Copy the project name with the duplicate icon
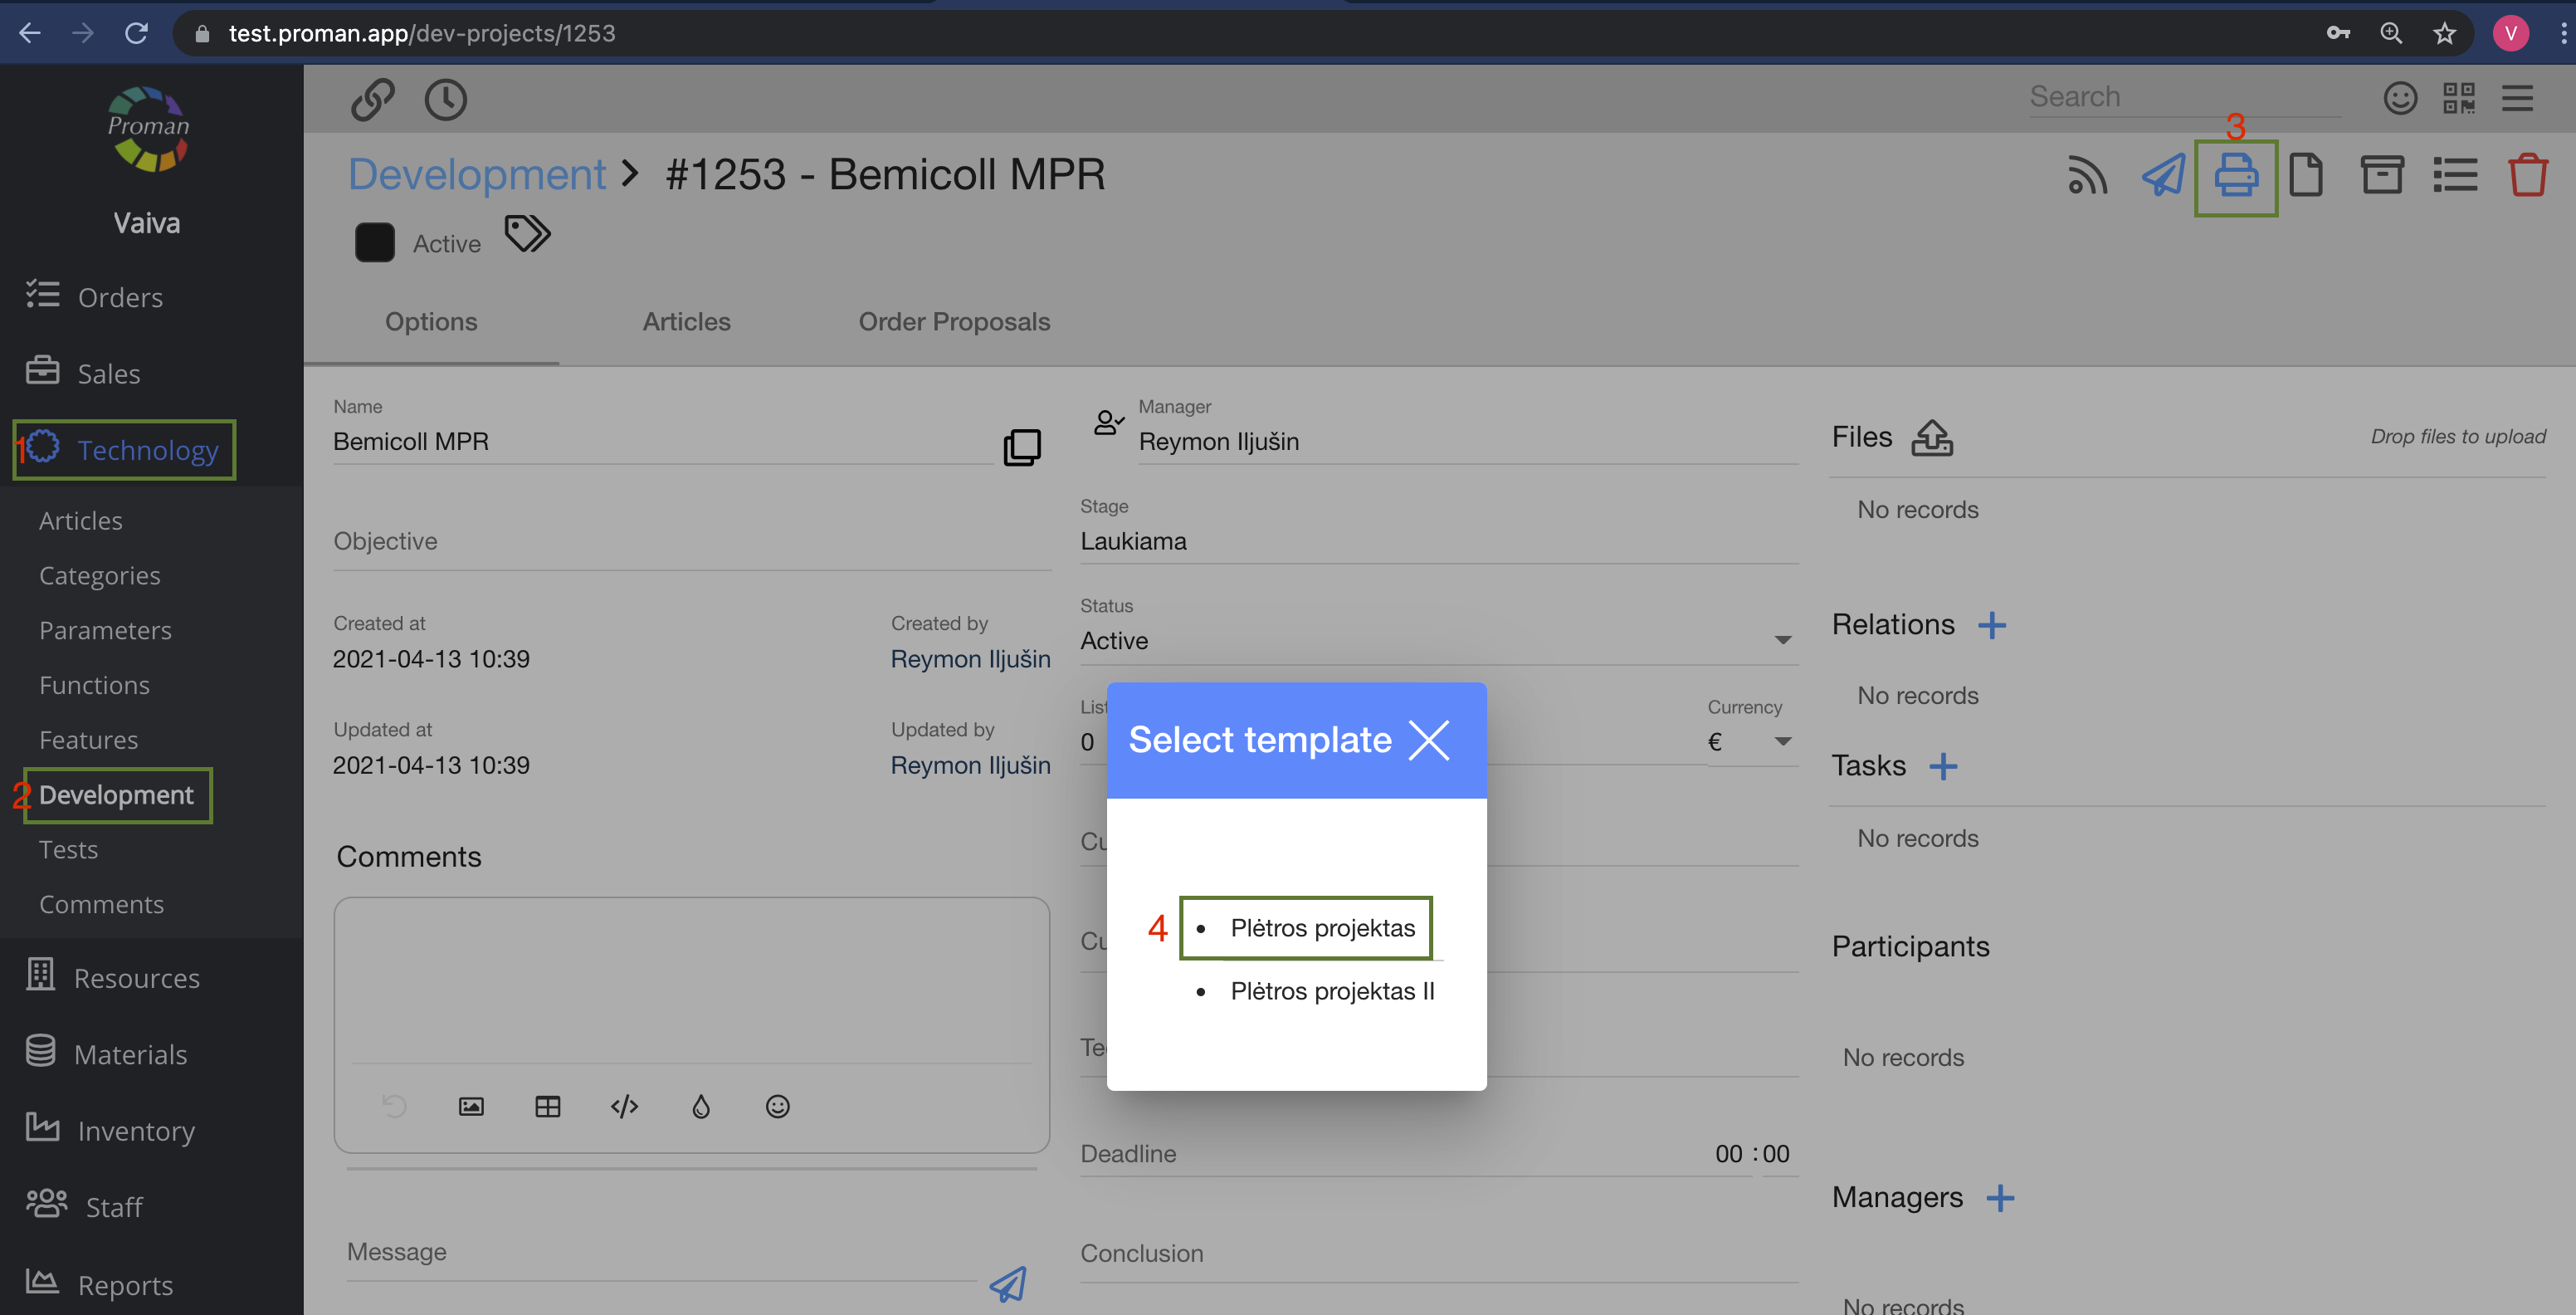This screenshot has height=1315, width=2576. (1021, 447)
